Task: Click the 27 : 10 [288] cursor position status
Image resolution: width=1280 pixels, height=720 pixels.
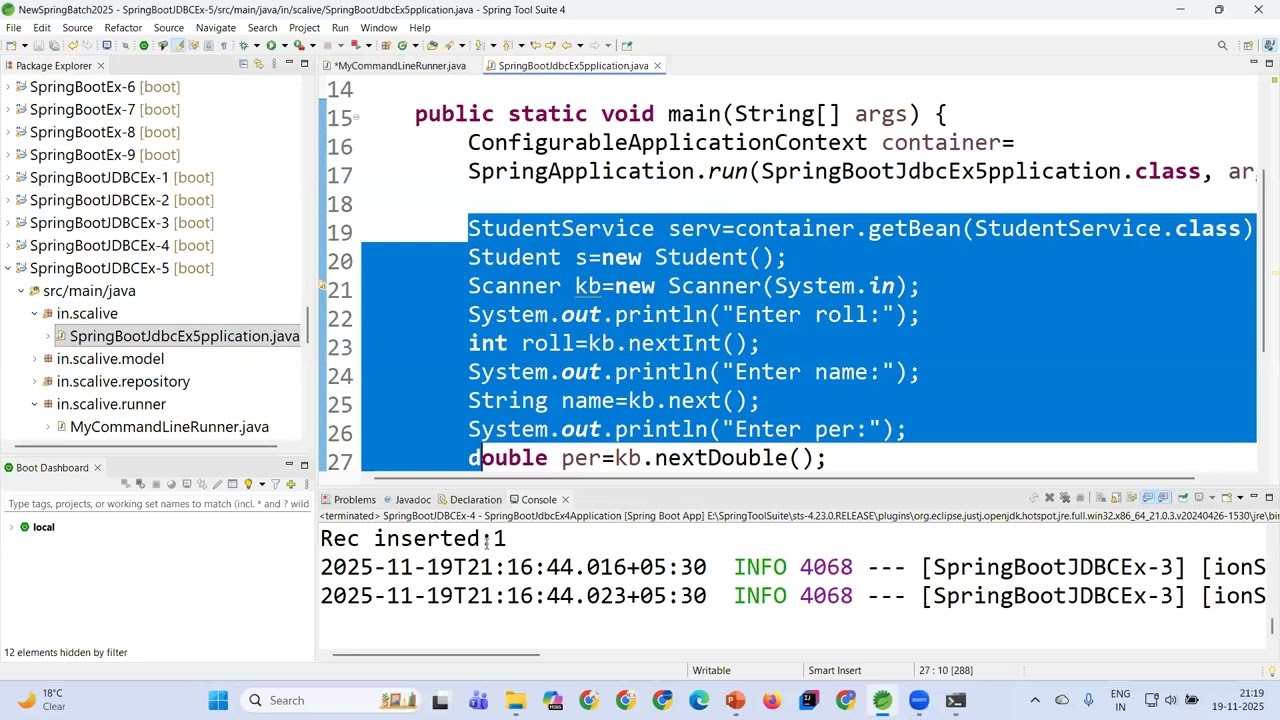Action: point(945,670)
